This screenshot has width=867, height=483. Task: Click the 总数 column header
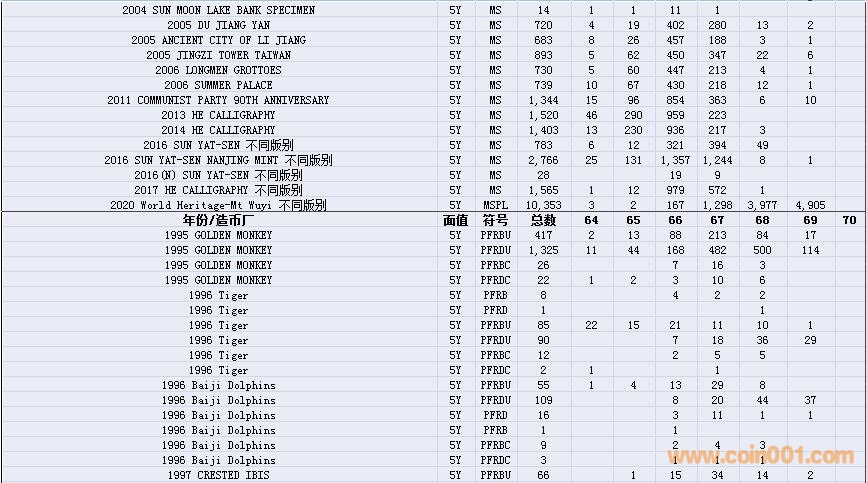click(543, 220)
